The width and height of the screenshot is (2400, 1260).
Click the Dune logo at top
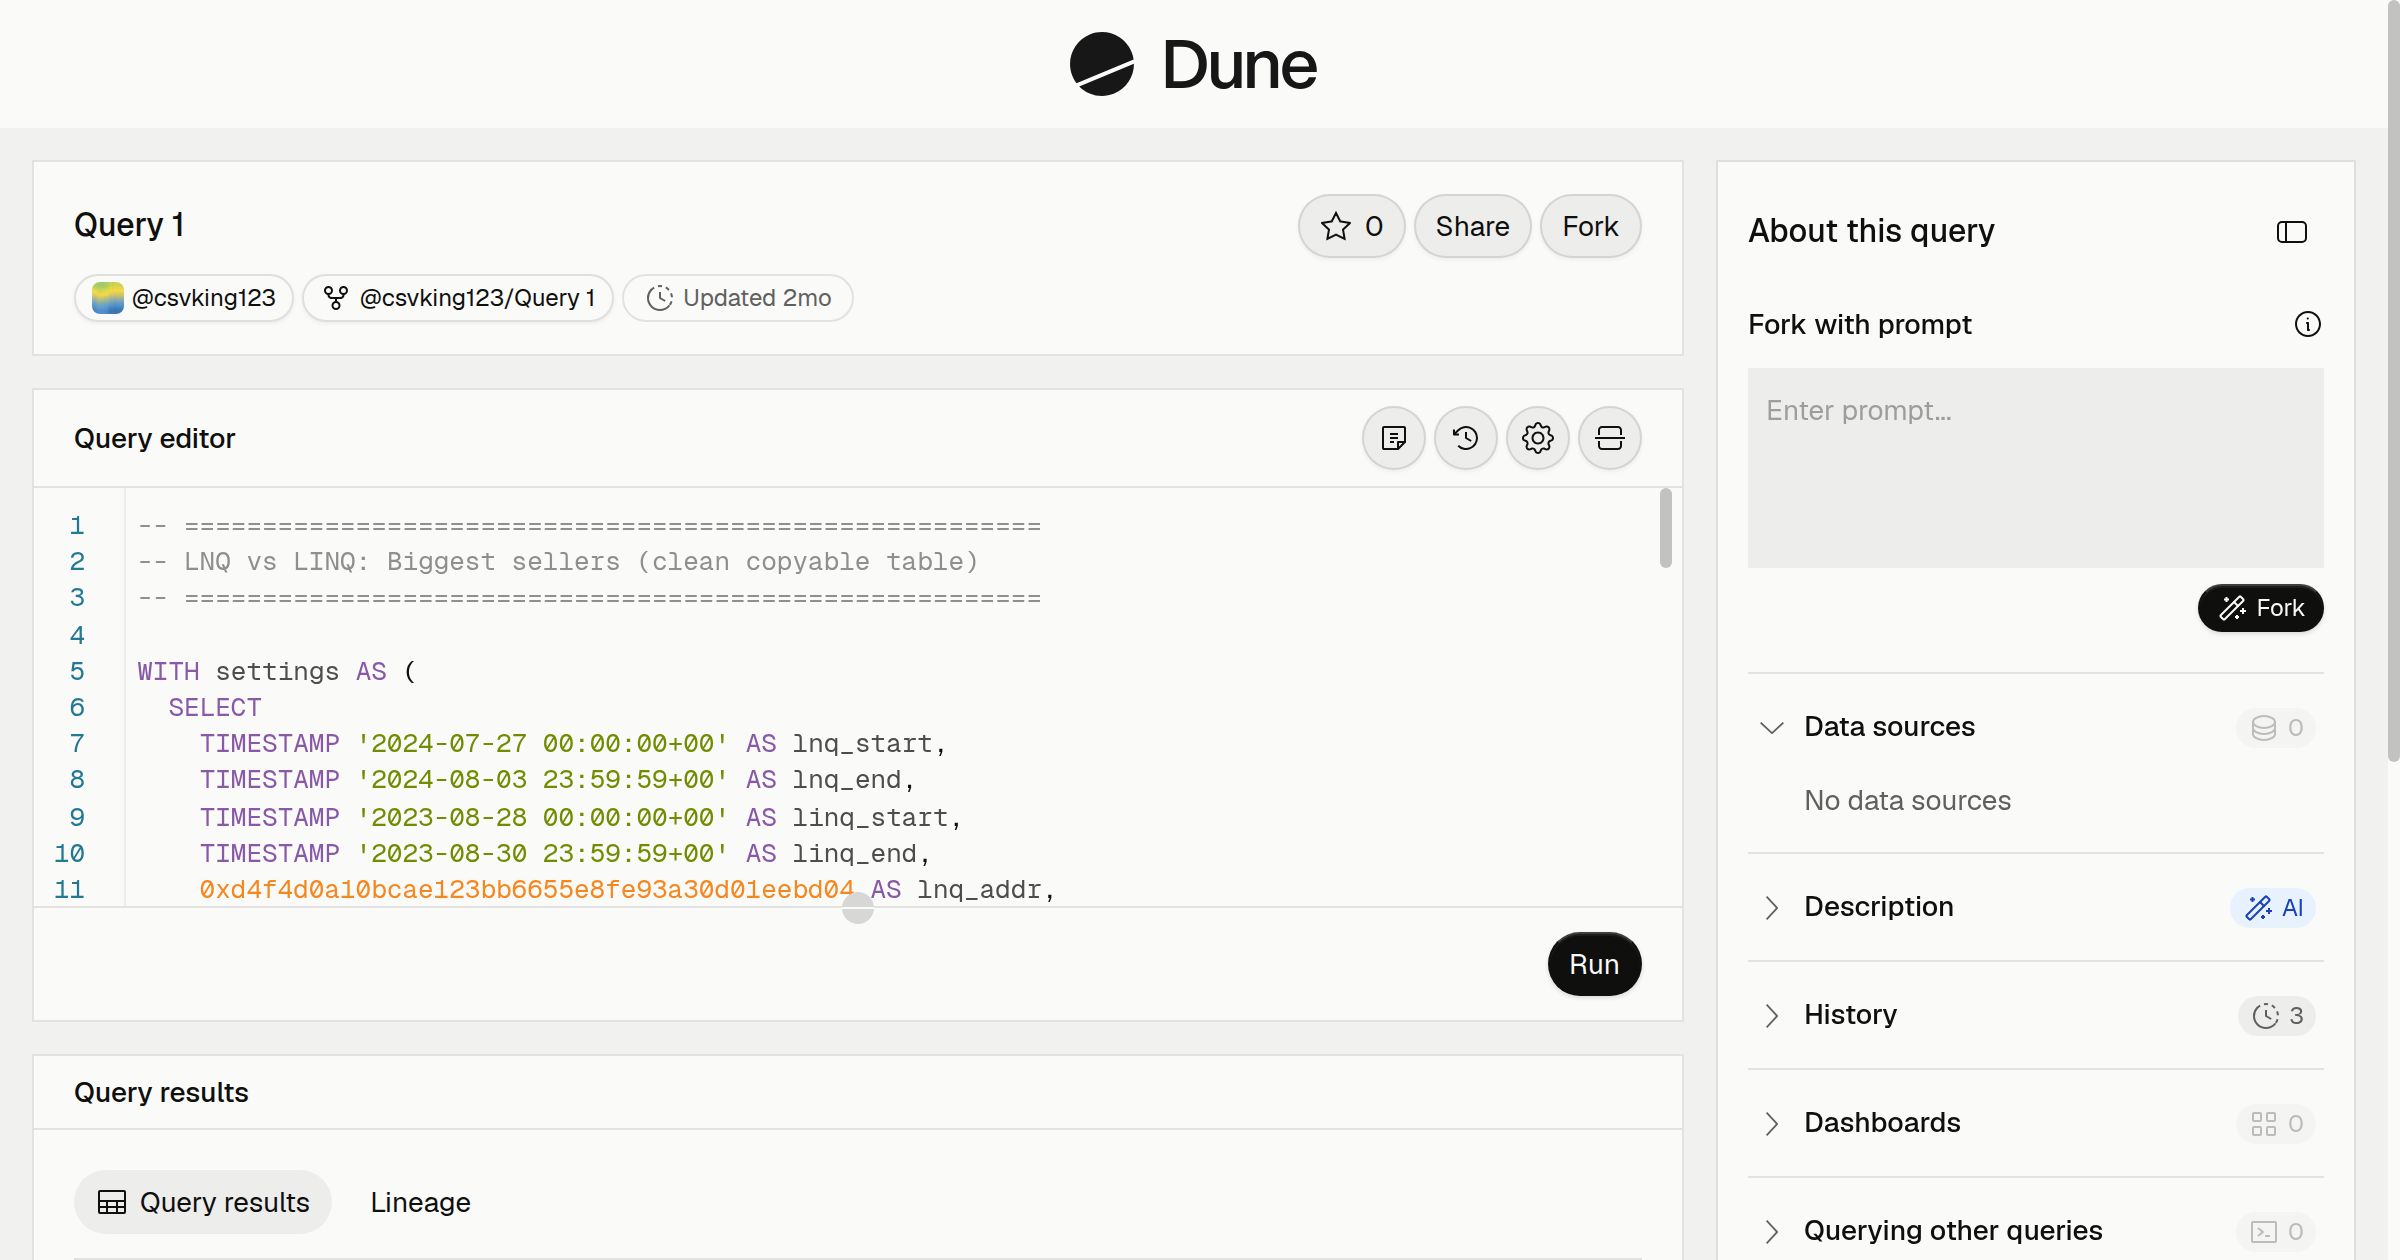(1193, 64)
